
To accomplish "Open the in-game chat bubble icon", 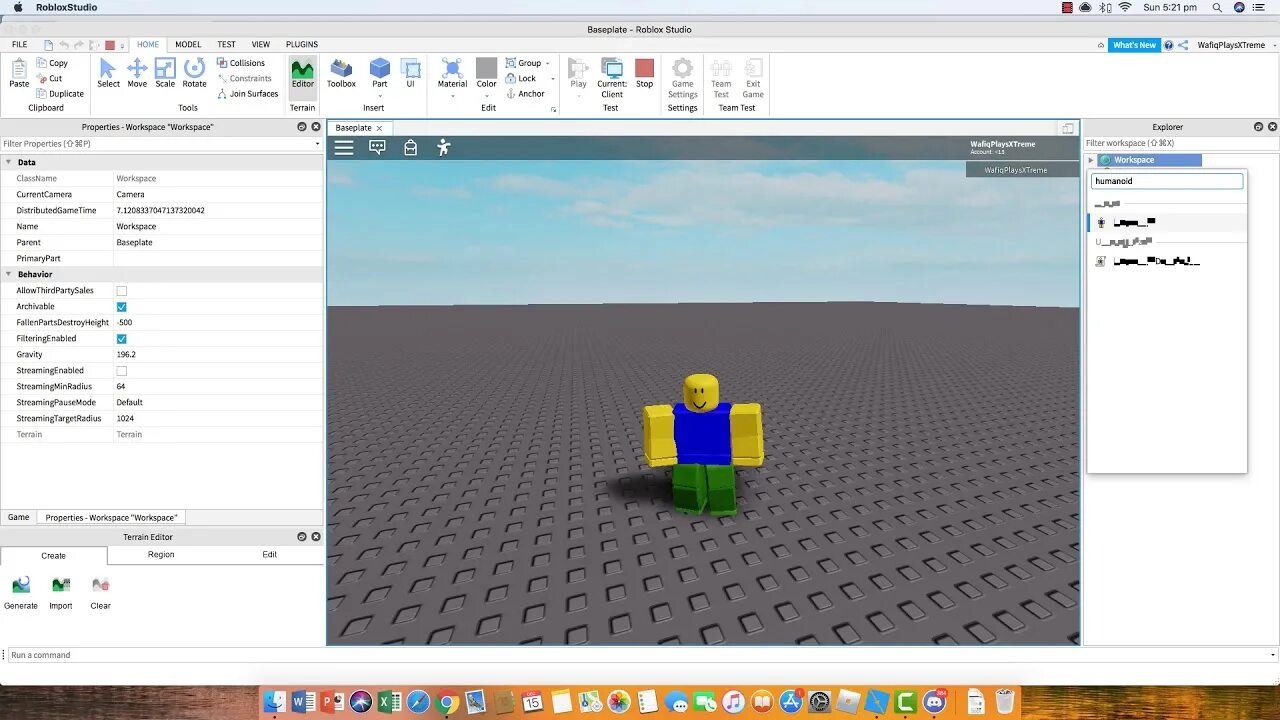I will (377, 147).
